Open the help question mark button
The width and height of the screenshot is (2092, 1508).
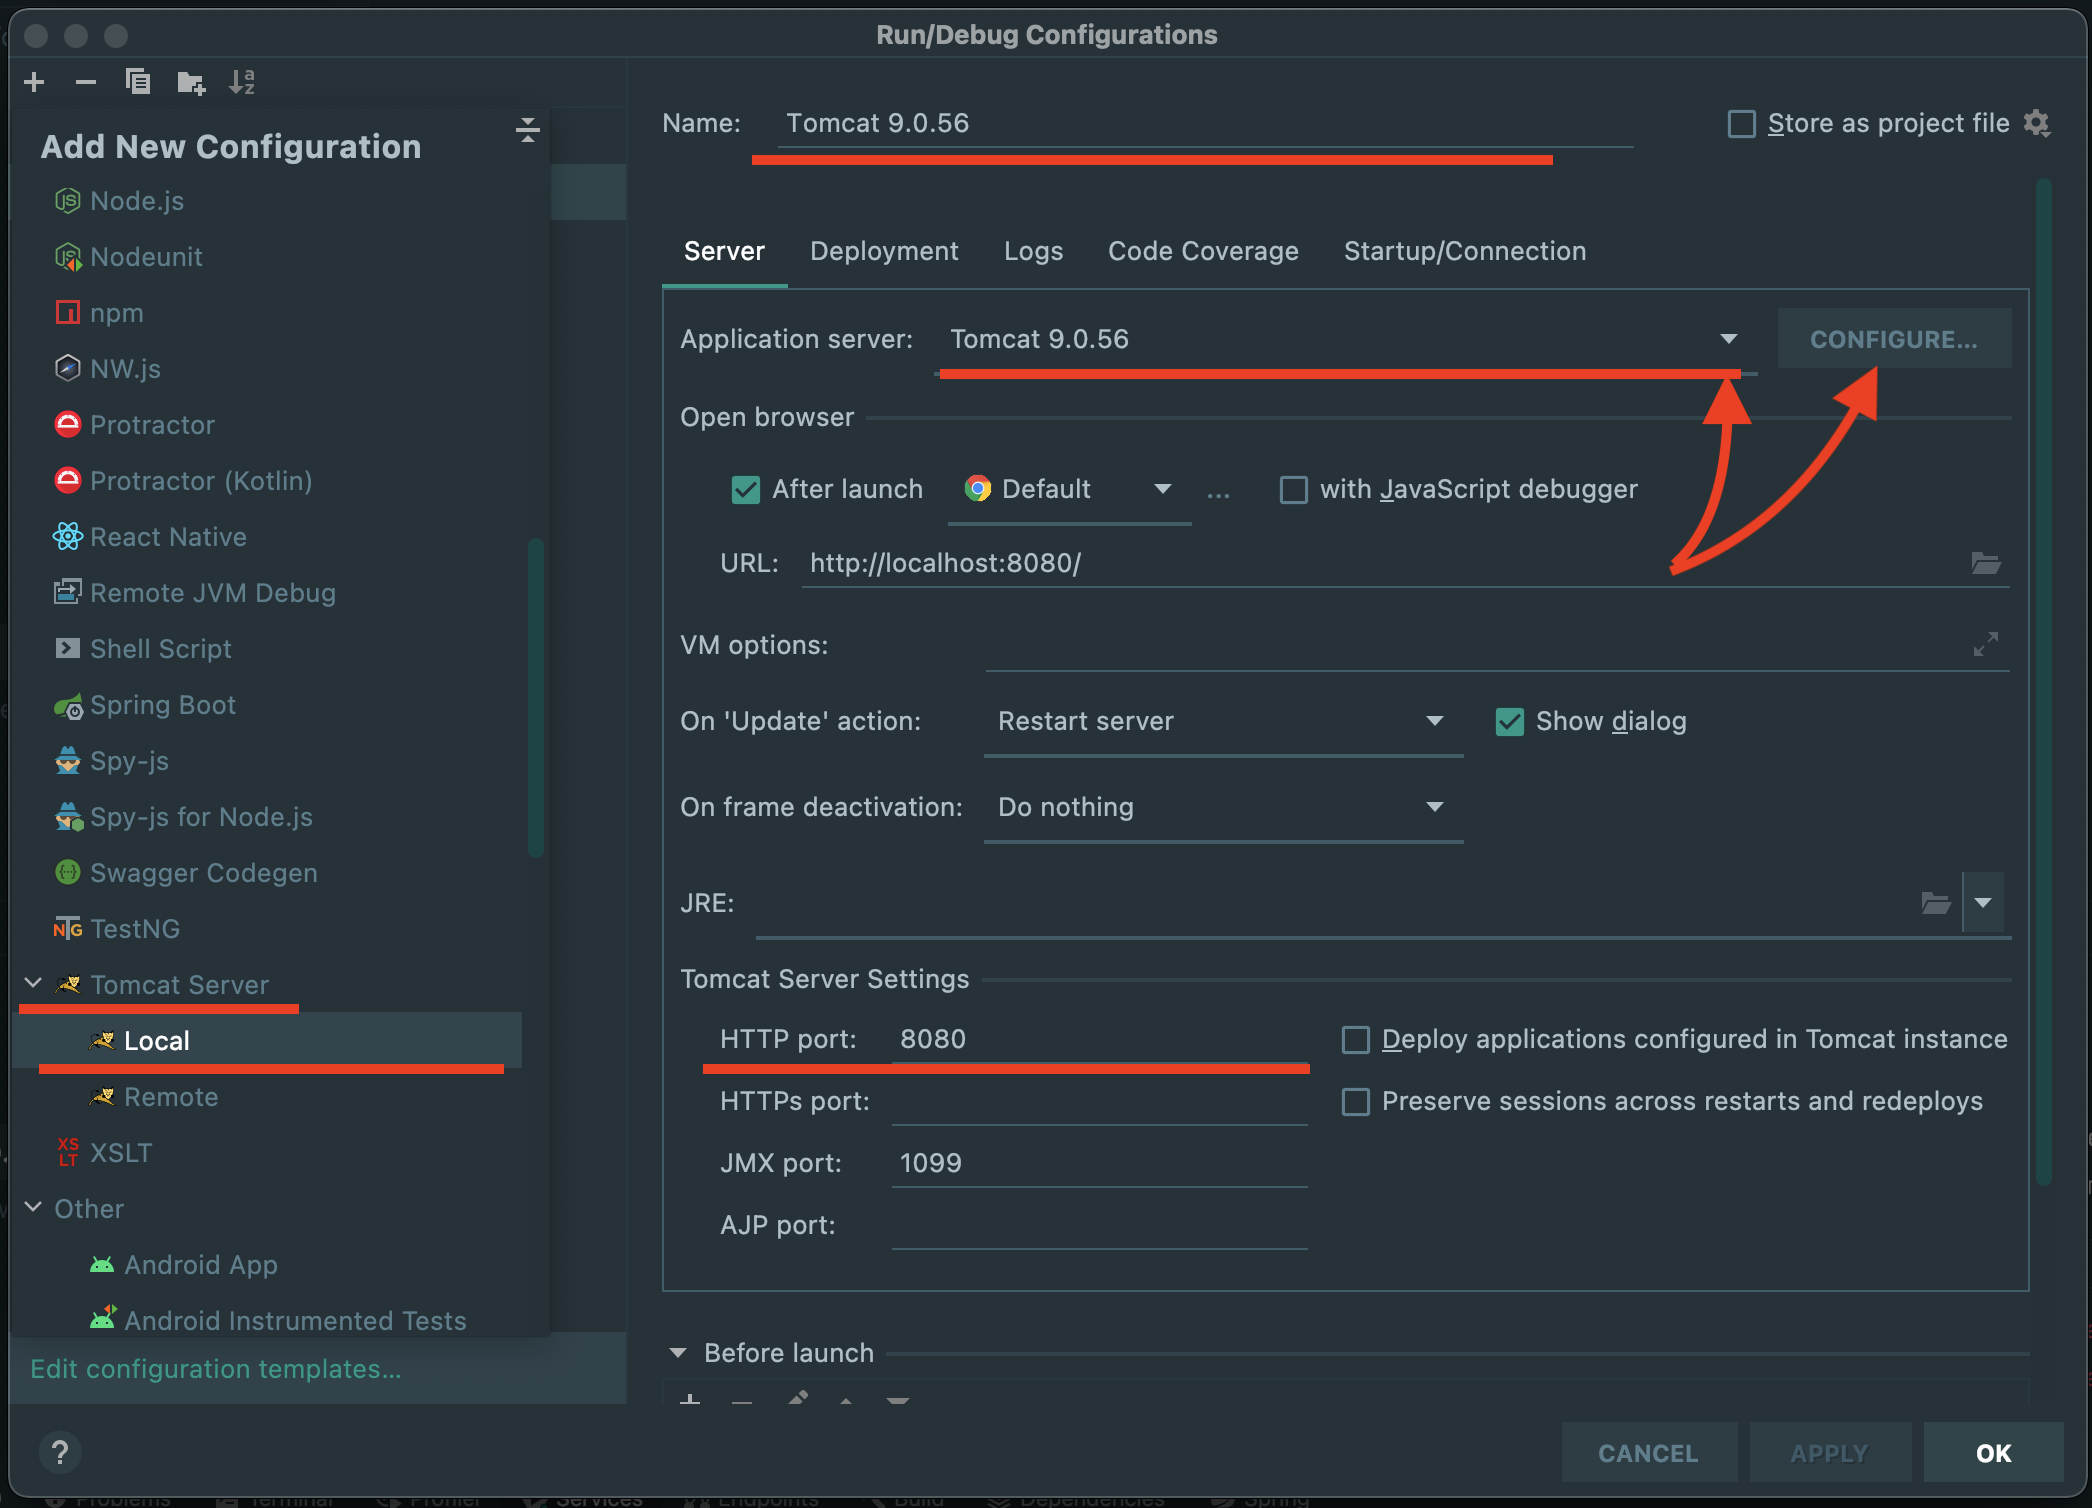click(60, 1452)
